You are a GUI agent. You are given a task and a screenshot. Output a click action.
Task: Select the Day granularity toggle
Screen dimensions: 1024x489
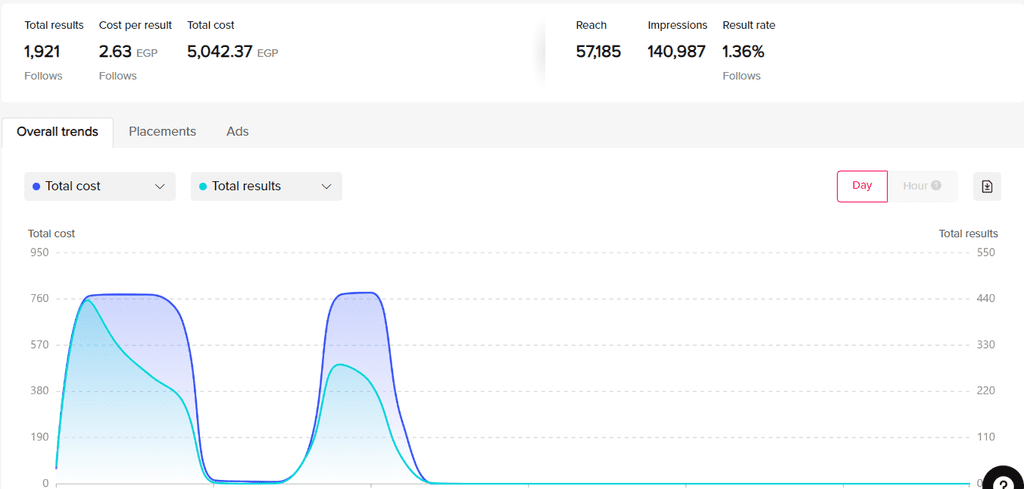pyautogui.click(x=862, y=186)
